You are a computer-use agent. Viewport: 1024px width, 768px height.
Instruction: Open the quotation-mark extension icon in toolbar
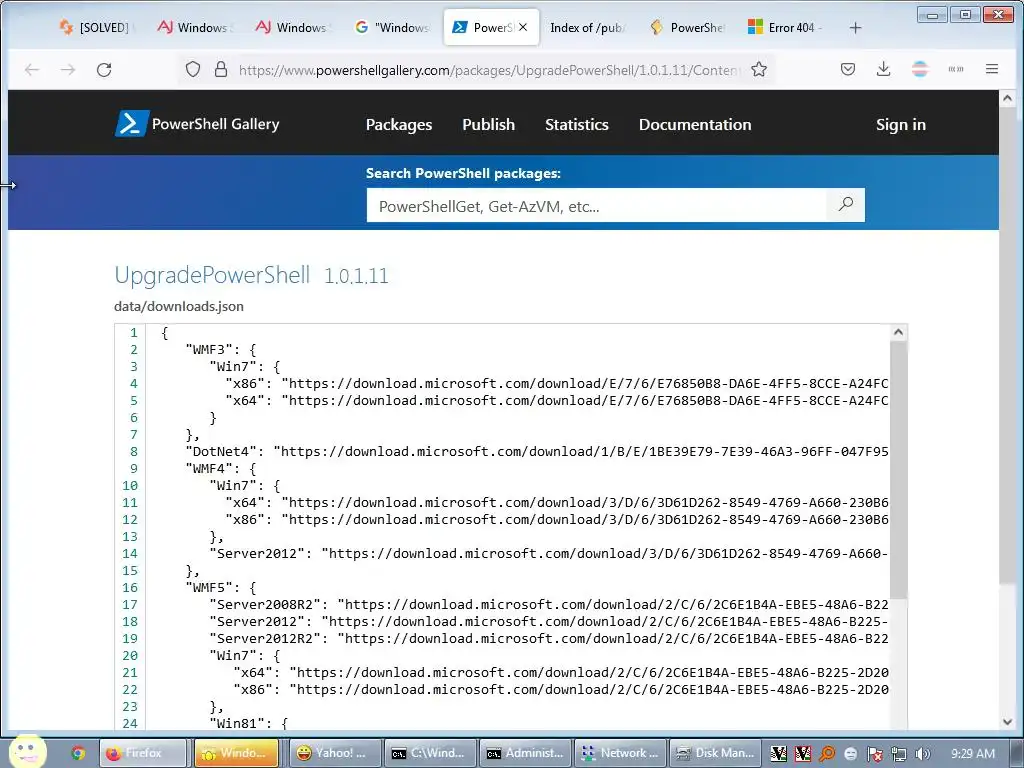[955, 69]
